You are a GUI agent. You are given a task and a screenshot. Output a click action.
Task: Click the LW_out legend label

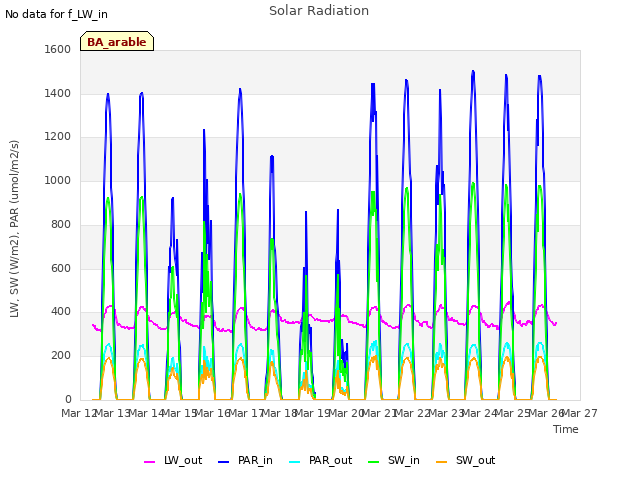click(183, 460)
